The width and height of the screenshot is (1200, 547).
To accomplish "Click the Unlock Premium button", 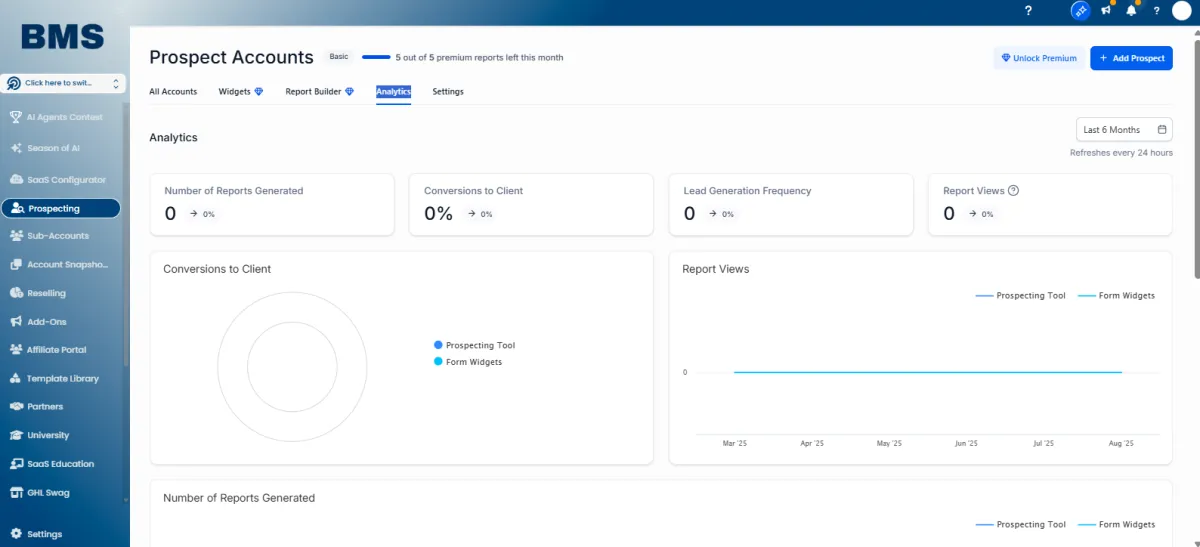I will pyautogui.click(x=1038, y=58).
